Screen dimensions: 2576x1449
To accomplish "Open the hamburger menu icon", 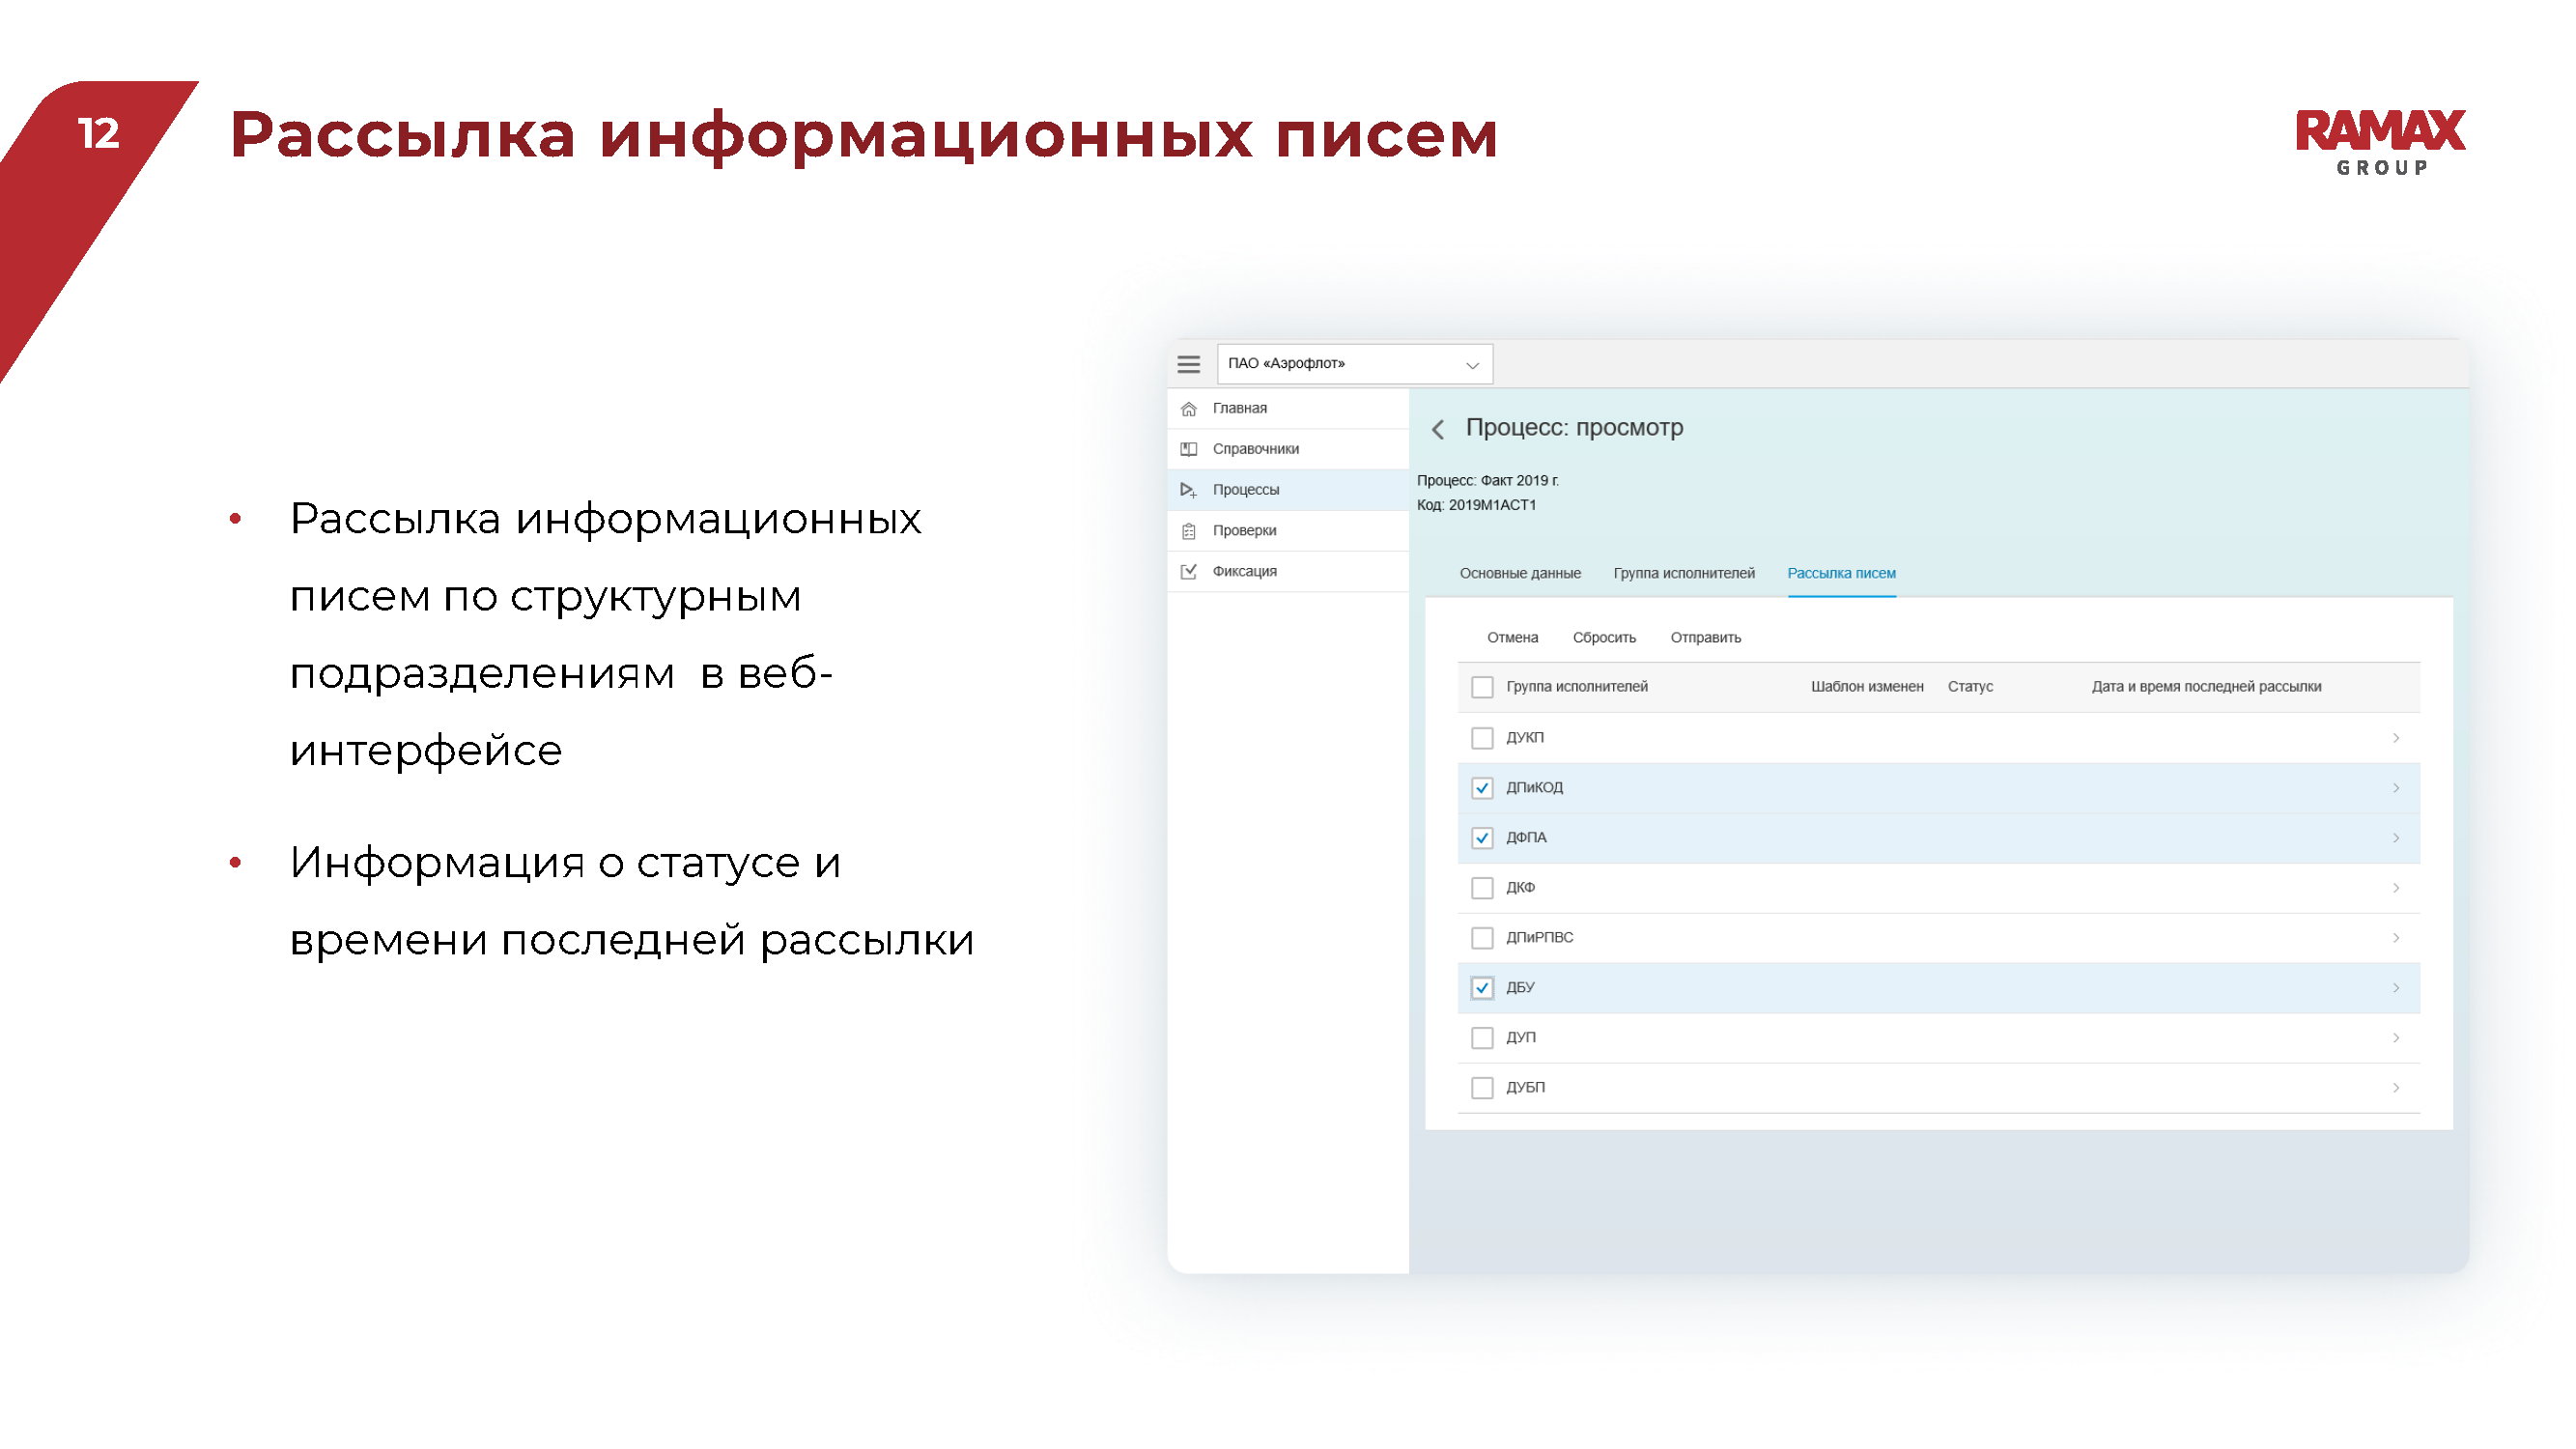I will [1188, 364].
